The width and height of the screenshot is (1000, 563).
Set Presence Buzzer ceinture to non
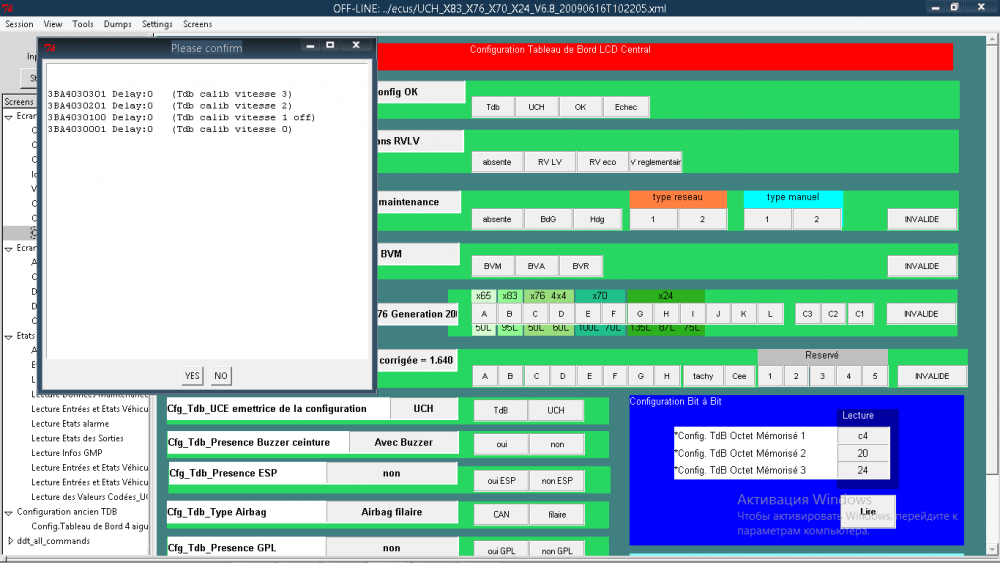tap(557, 444)
